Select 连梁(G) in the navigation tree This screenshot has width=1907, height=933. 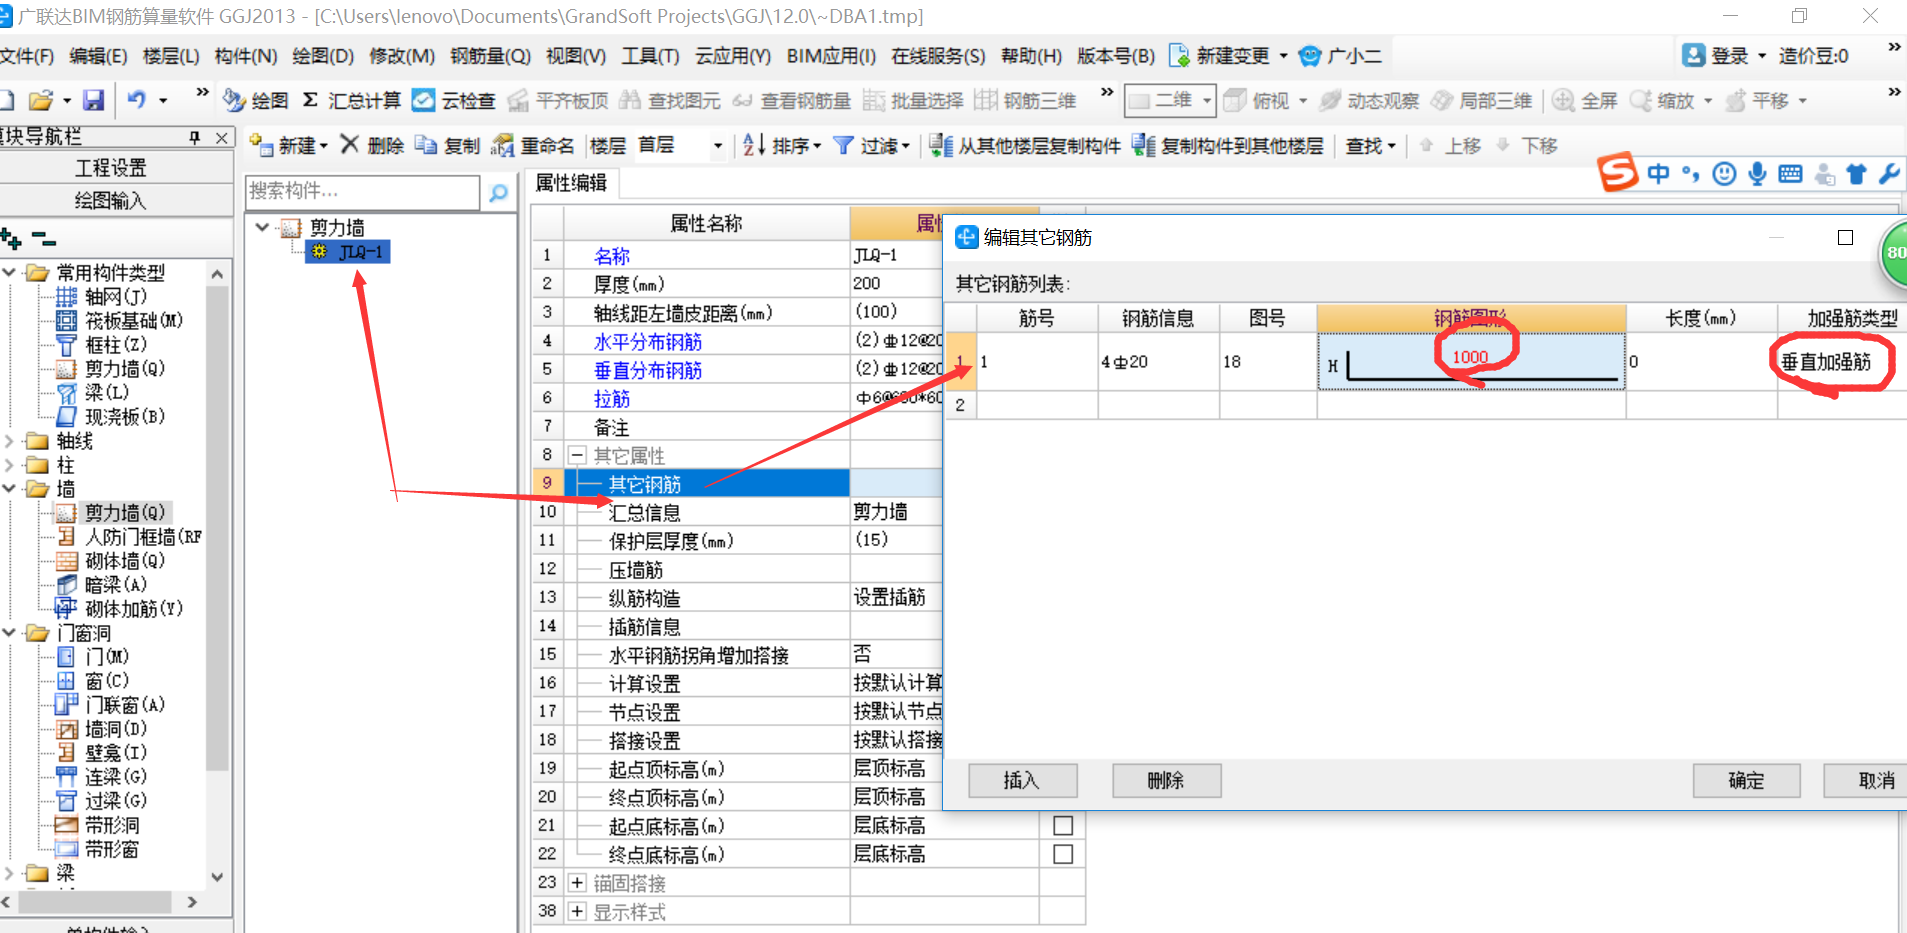pyautogui.click(x=115, y=776)
